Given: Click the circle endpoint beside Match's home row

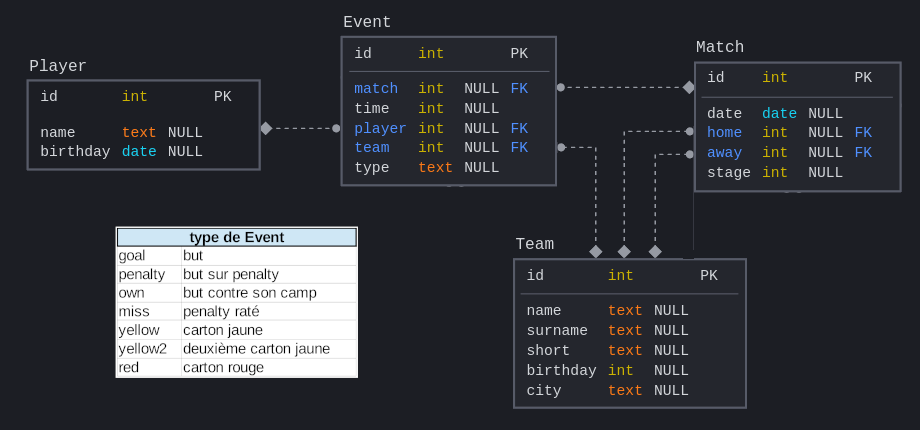Looking at the screenshot, I should coord(689,131).
